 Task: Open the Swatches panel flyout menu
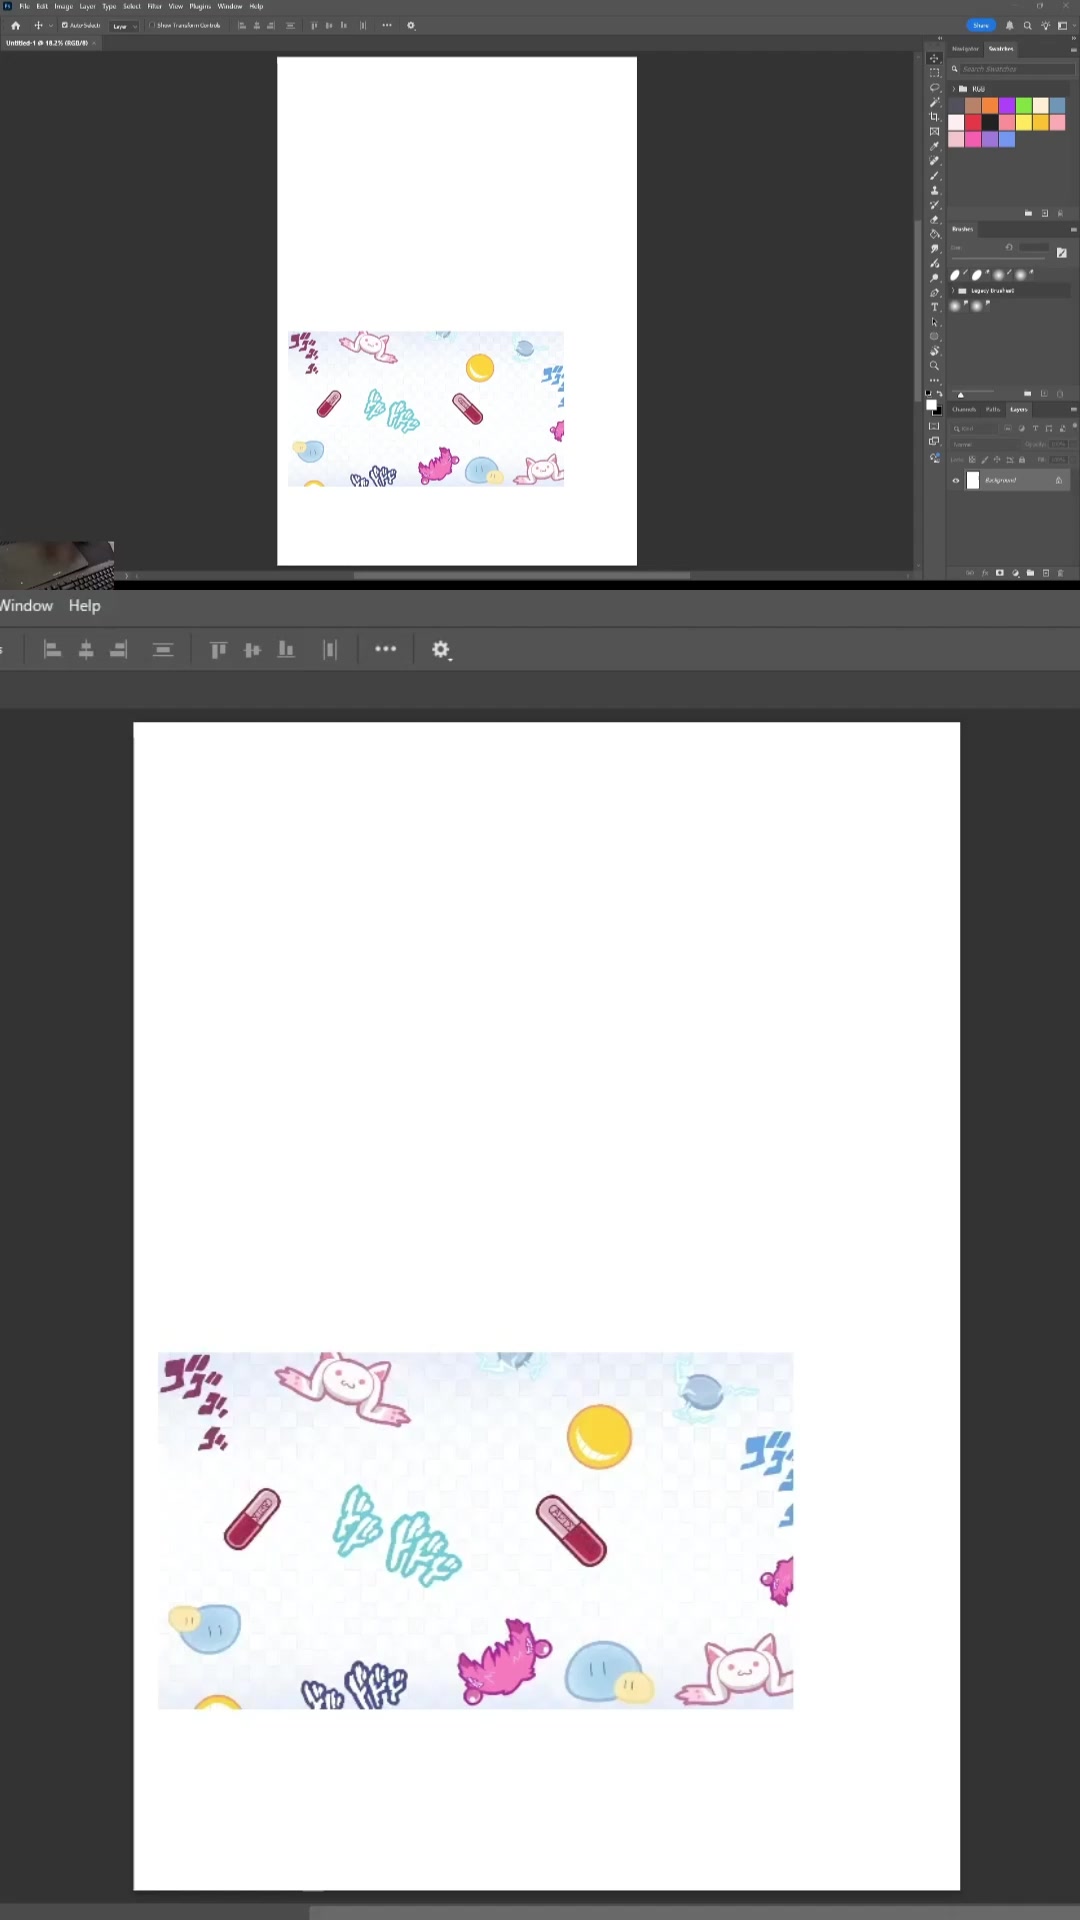pyautogui.click(x=1074, y=50)
